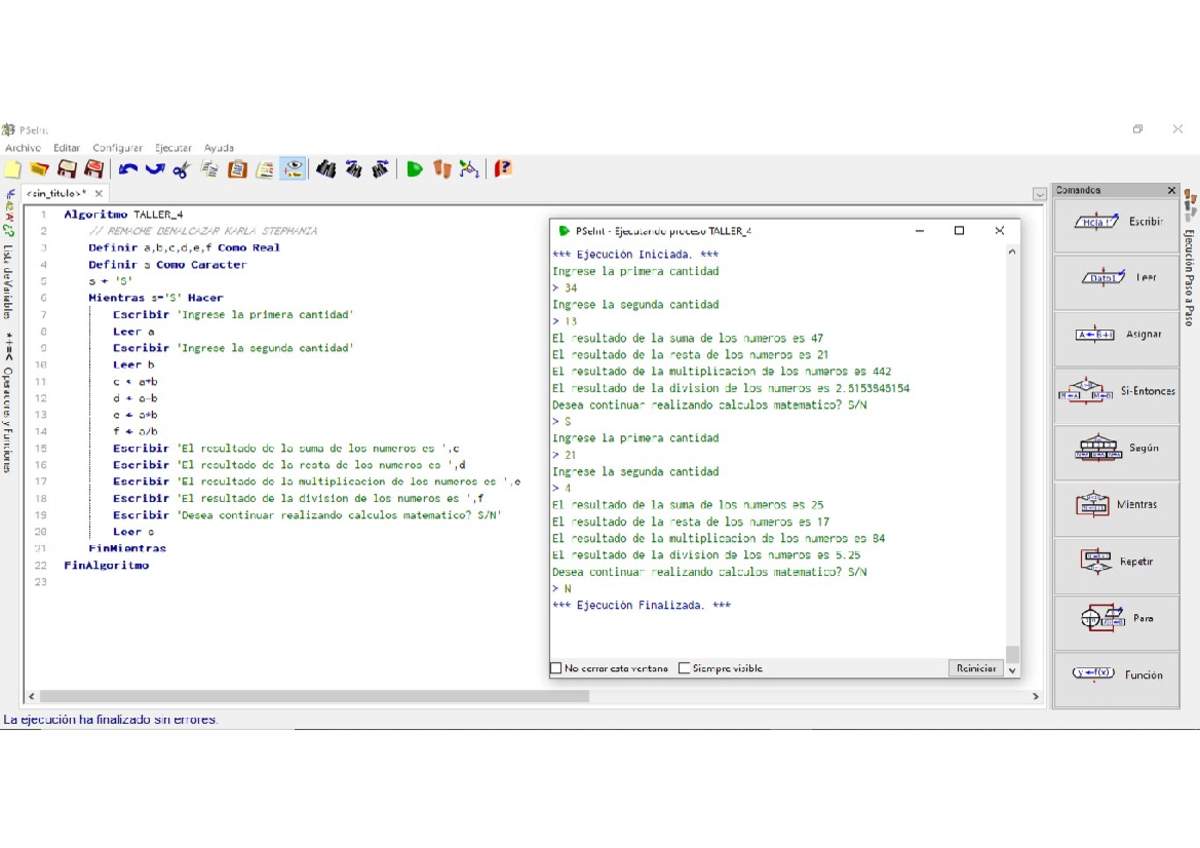Viewport: 1200px width, 848px height.
Task: Click the Undo arrow icon
Action: pos(127,169)
